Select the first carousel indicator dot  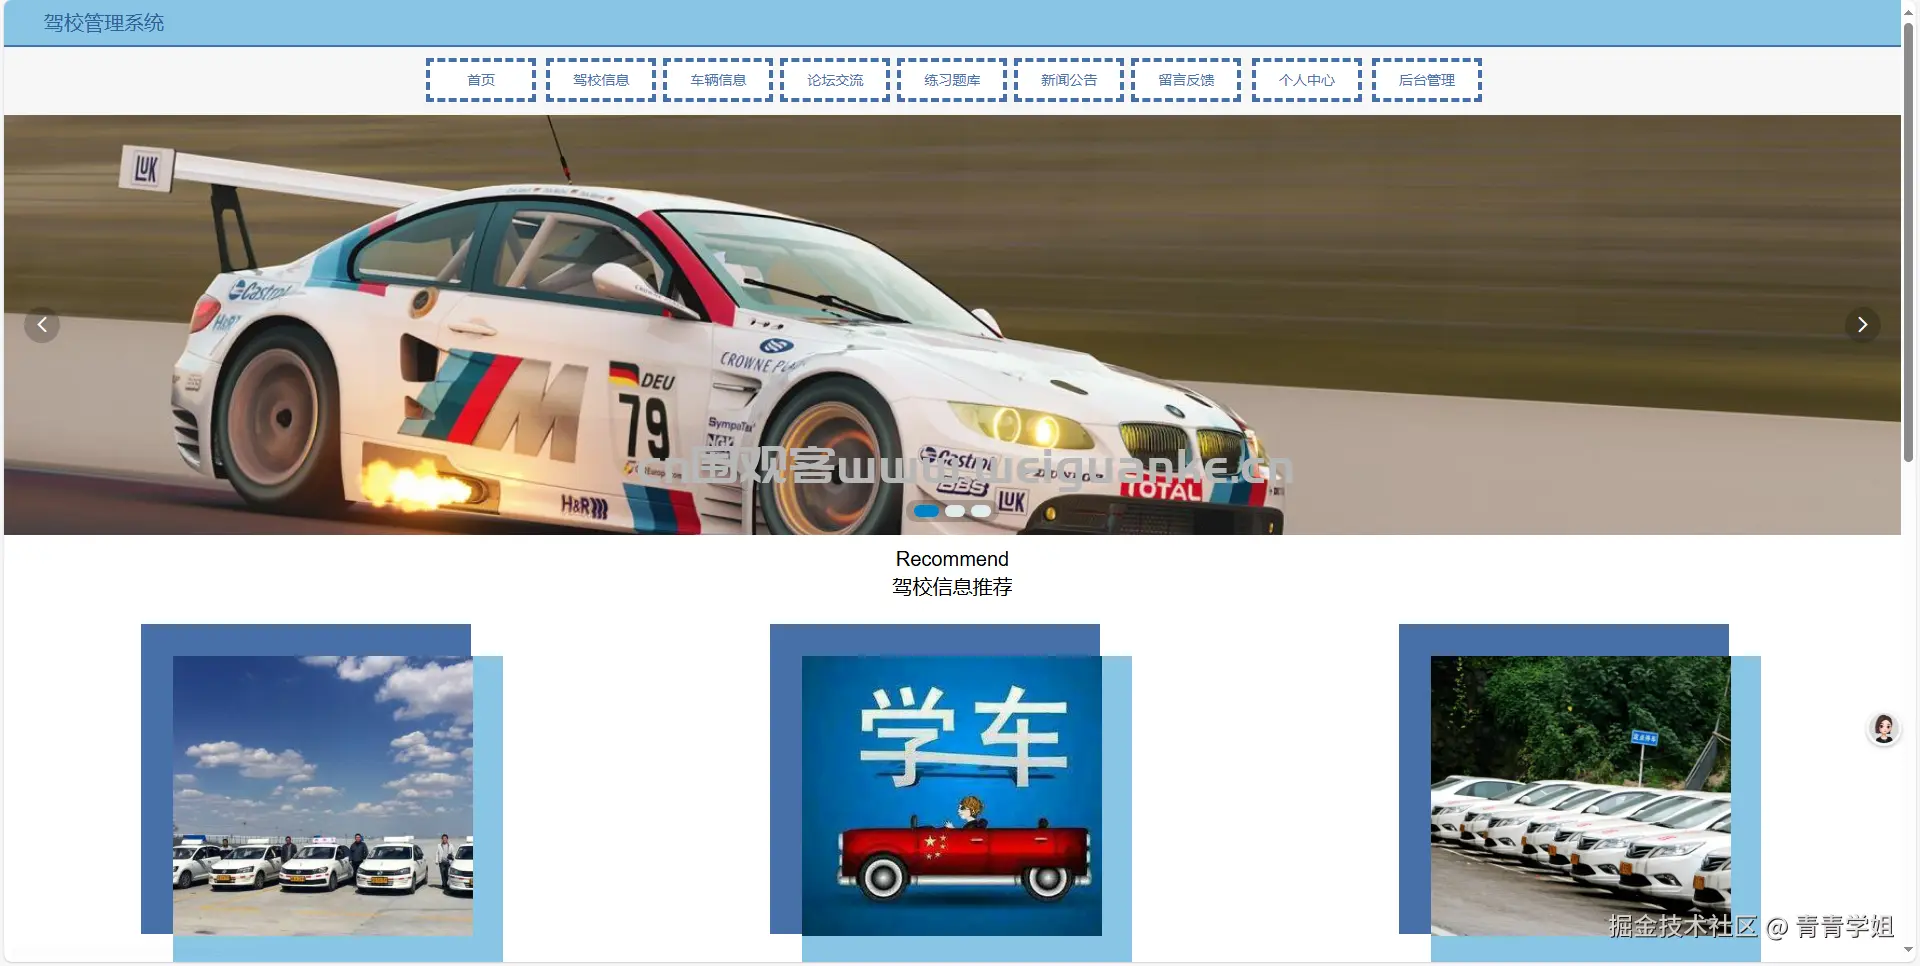pyautogui.click(x=927, y=511)
